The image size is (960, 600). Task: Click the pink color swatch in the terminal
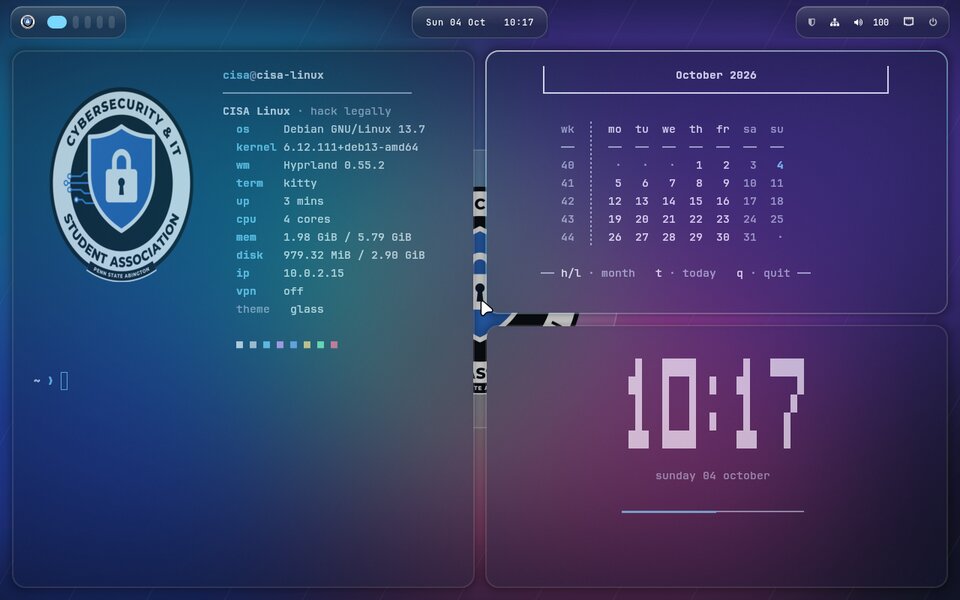point(334,345)
